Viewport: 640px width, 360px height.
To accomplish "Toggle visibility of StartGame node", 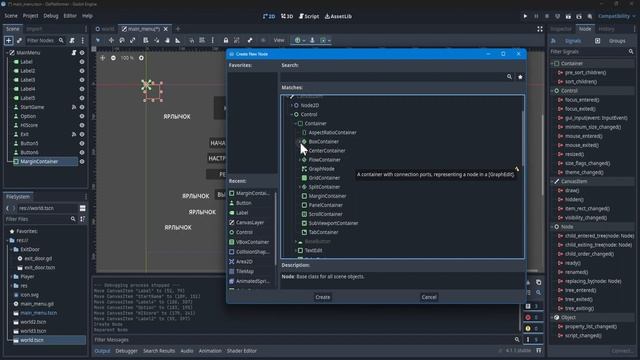I will [x=82, y=107].
